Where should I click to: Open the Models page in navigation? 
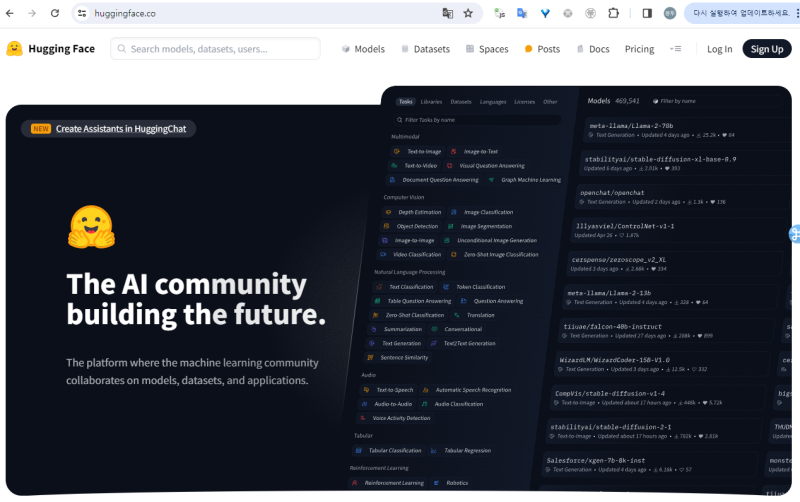pyautogui.click(x=363, y=49)
